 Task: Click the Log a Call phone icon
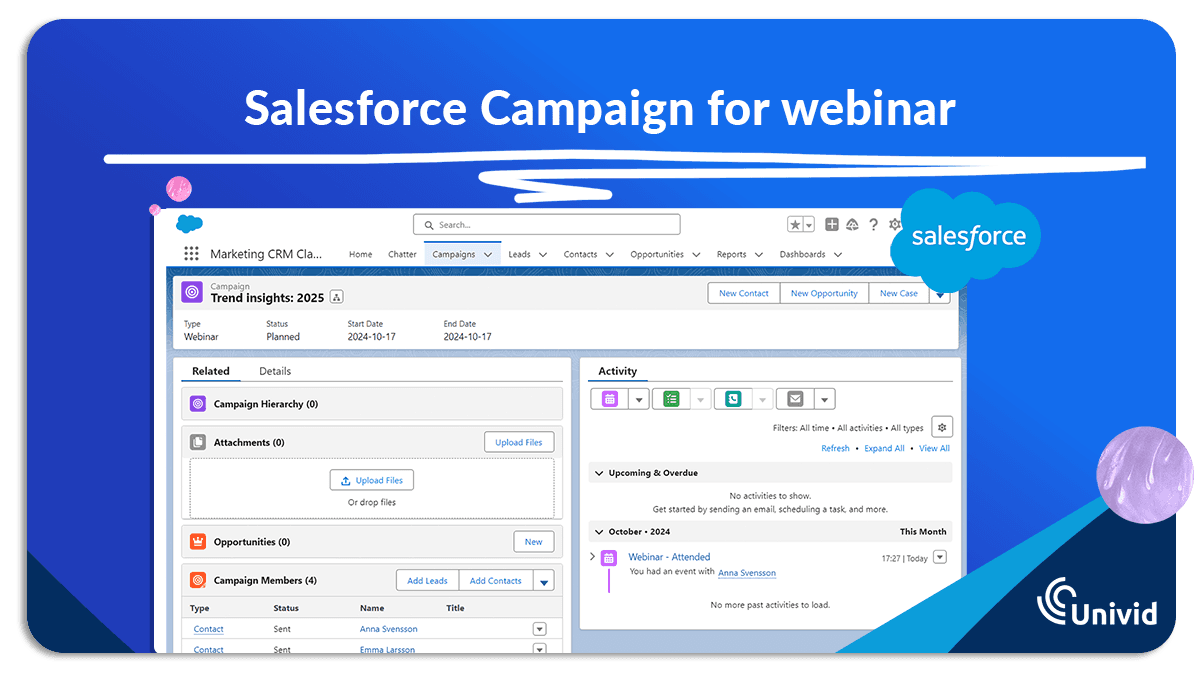(733, 399)
